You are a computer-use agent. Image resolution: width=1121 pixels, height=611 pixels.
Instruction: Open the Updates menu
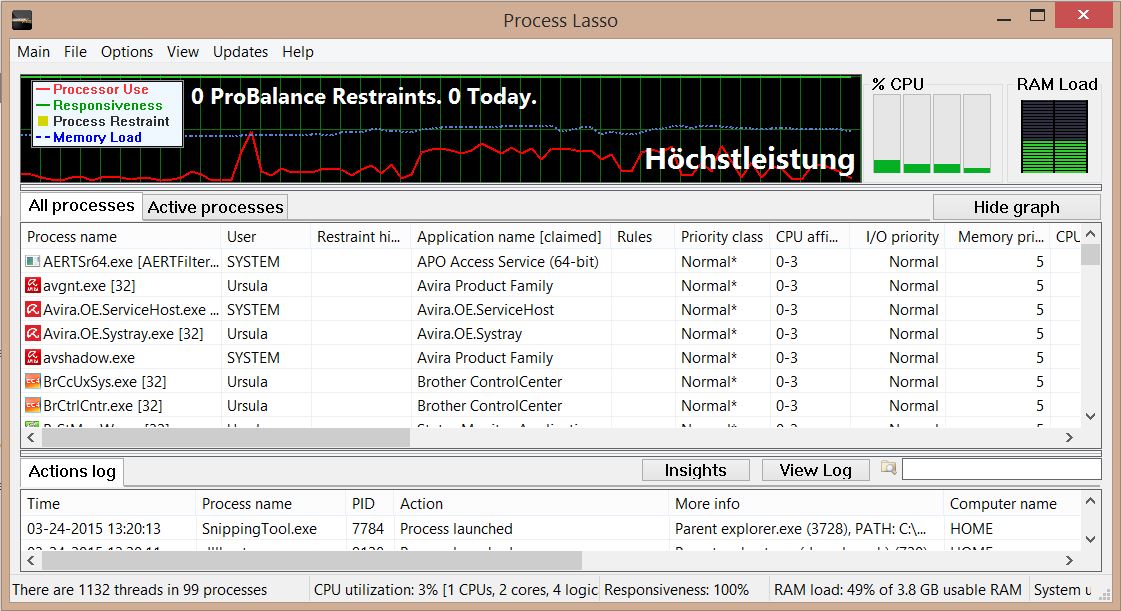pyautogui.click(x=240, y=51)
